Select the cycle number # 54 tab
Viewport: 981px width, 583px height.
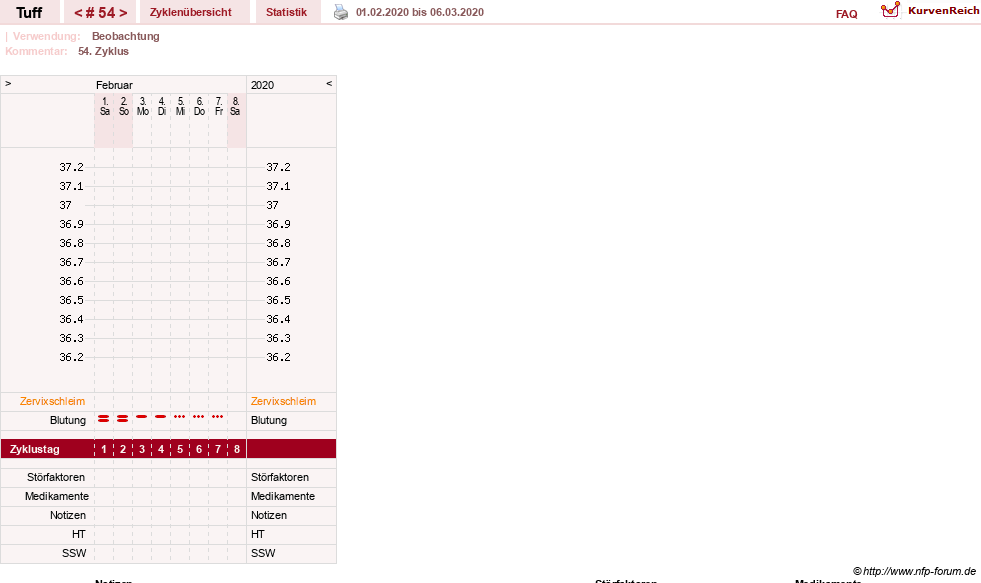pyautogui.click(x=100, y=12)
